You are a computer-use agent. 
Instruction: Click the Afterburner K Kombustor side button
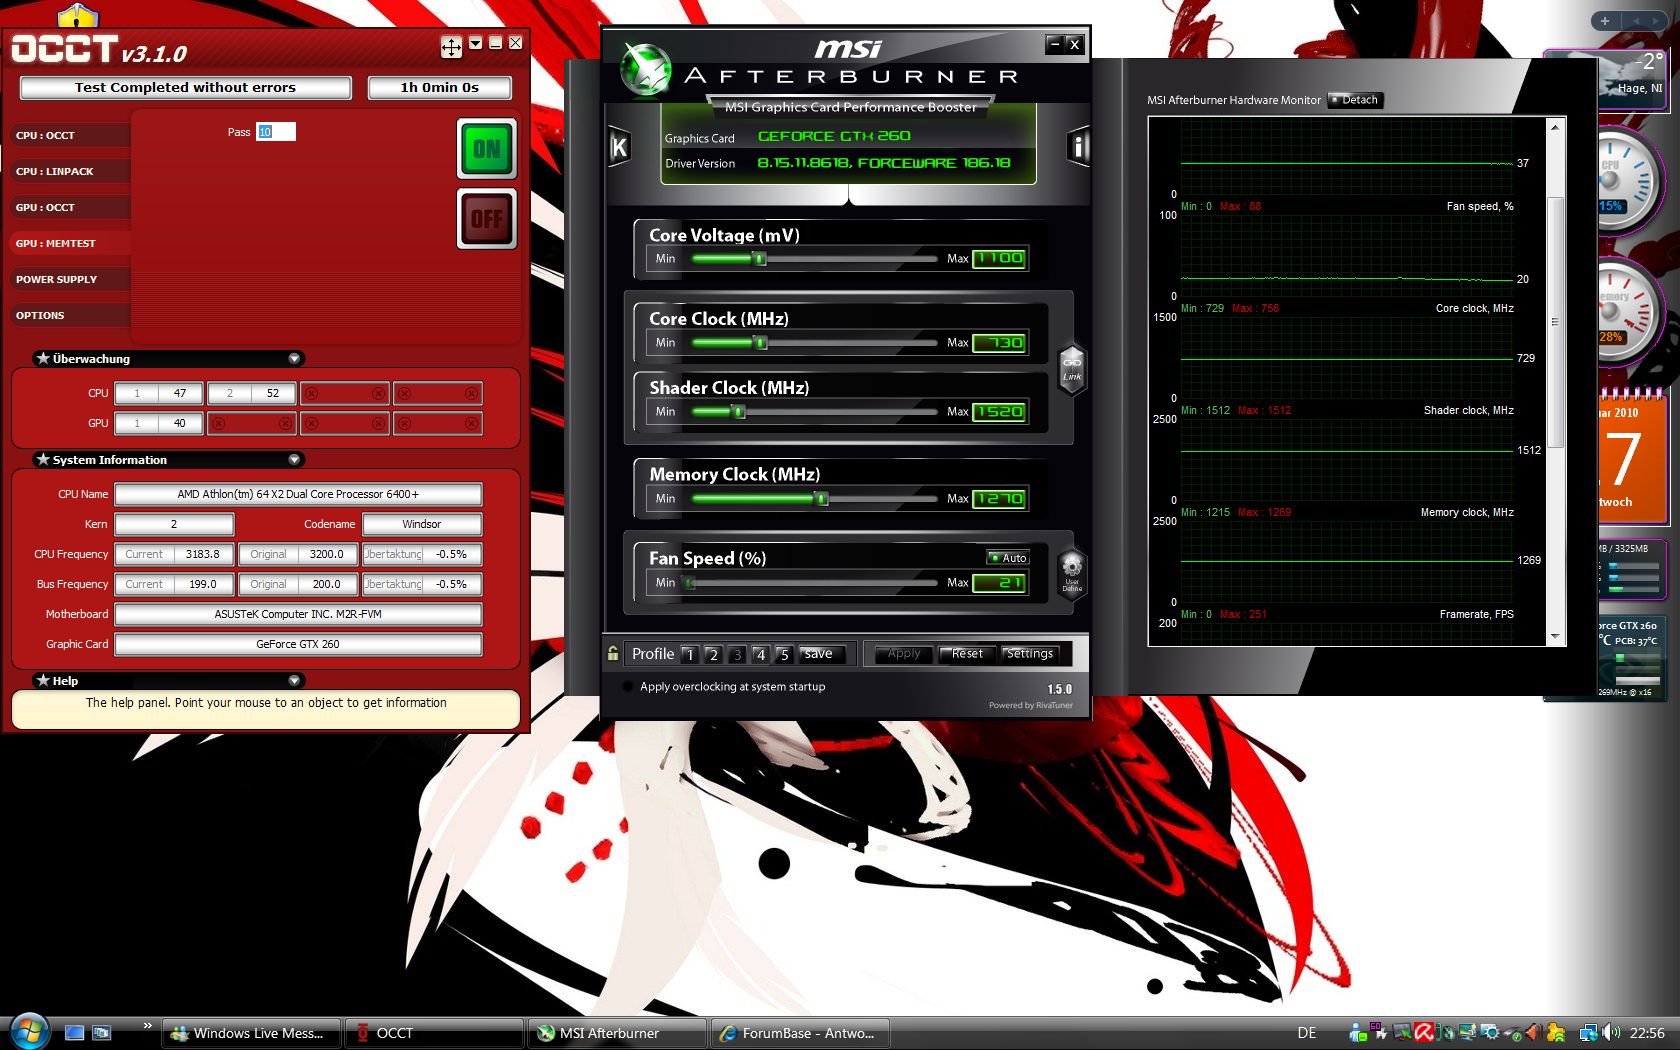coord(619,147)
